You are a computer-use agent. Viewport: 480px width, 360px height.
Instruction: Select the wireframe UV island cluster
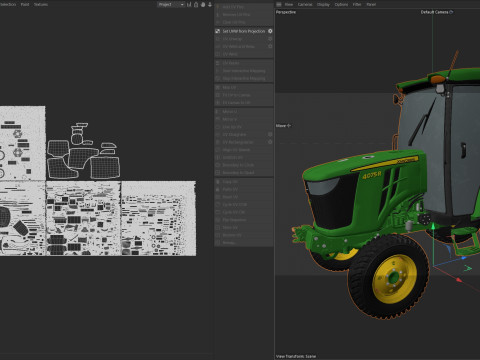tap(83, 151)
